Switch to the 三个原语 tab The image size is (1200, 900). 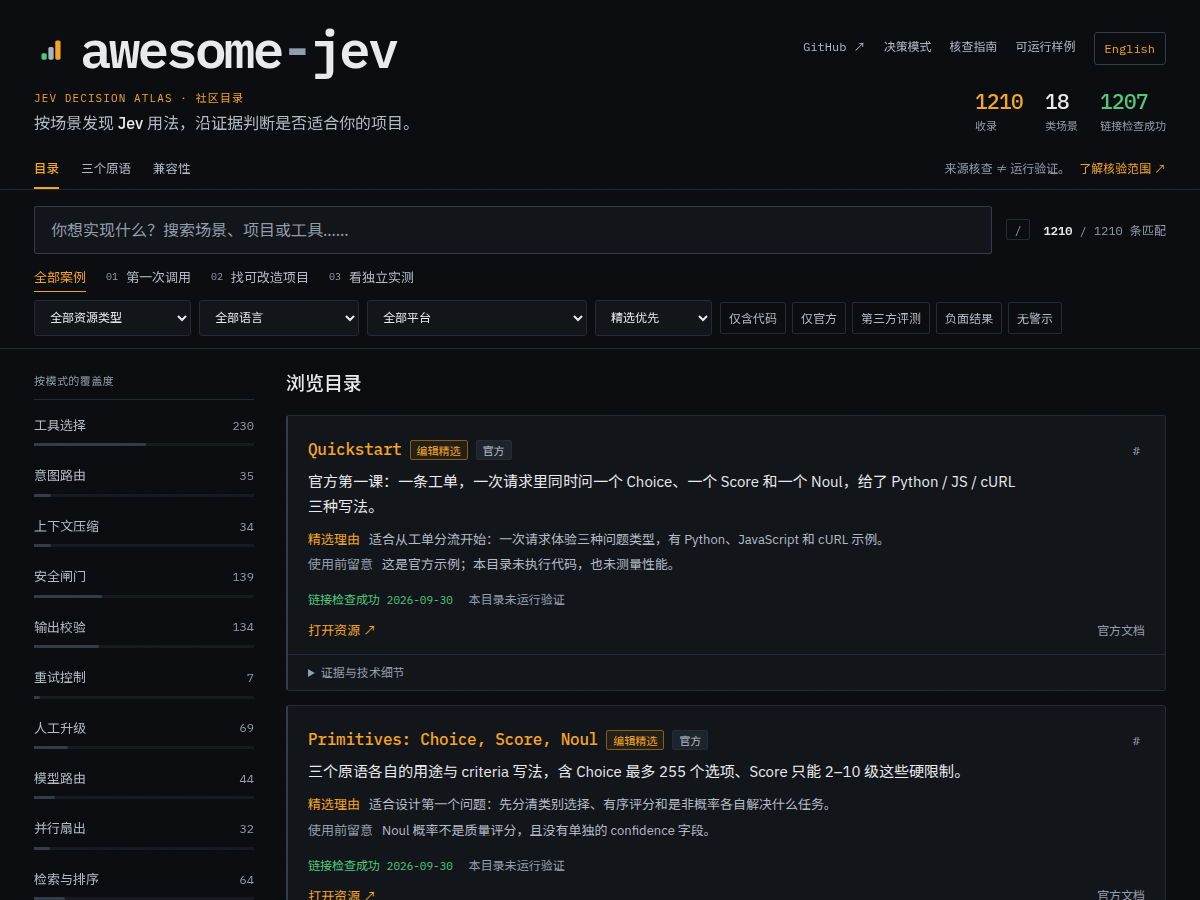pyautogui.click(x=106, y=169)
